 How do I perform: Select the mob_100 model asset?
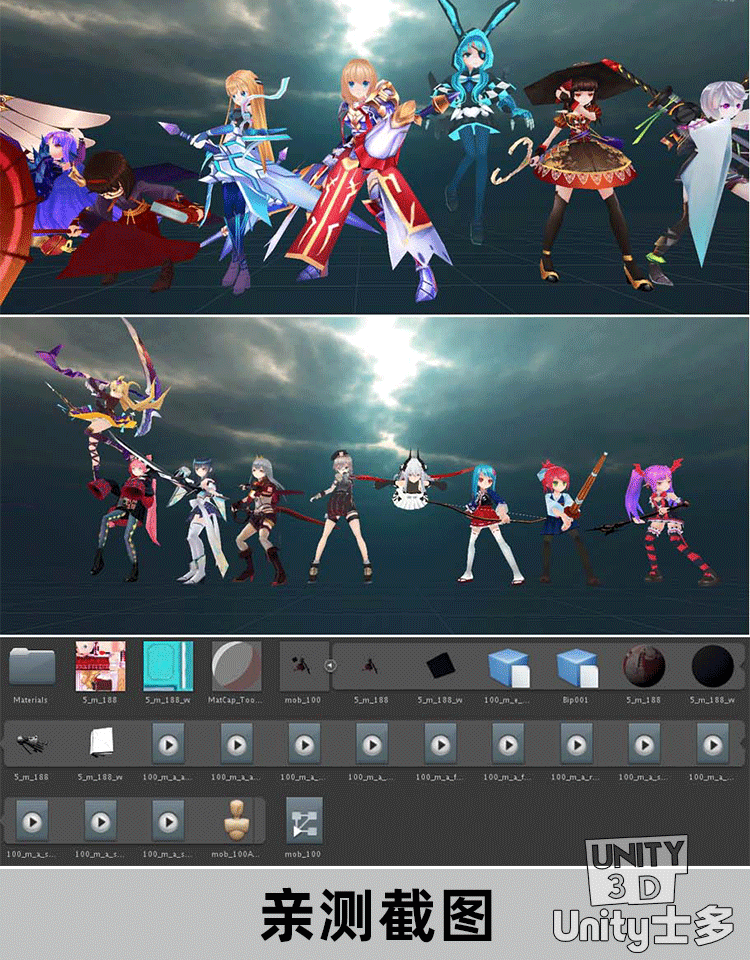coord(303,666)
